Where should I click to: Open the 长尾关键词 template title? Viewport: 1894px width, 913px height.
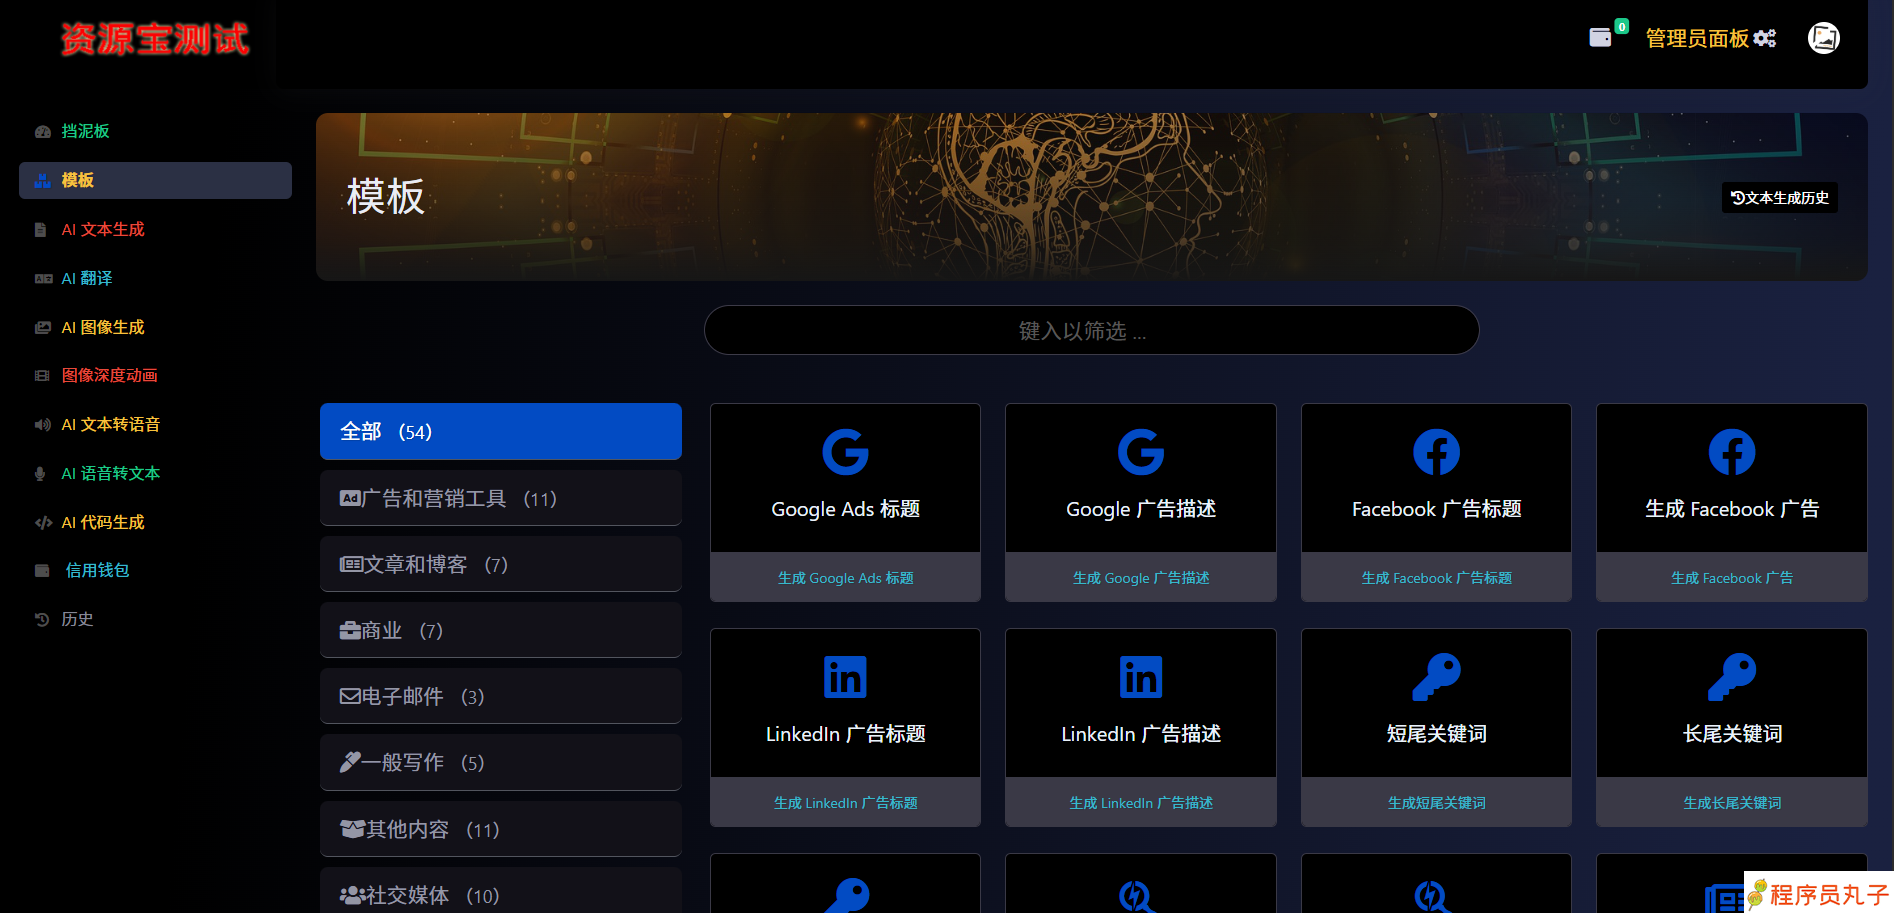[x=1732, y=734]
